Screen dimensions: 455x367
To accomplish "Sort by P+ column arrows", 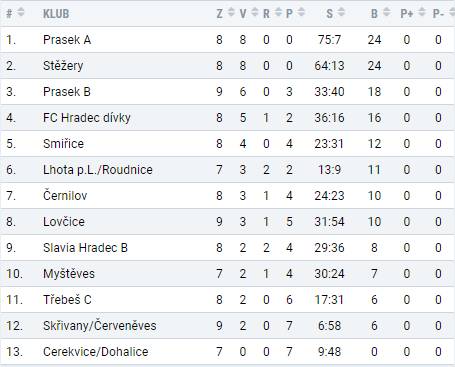I will (x=422, y=12).
